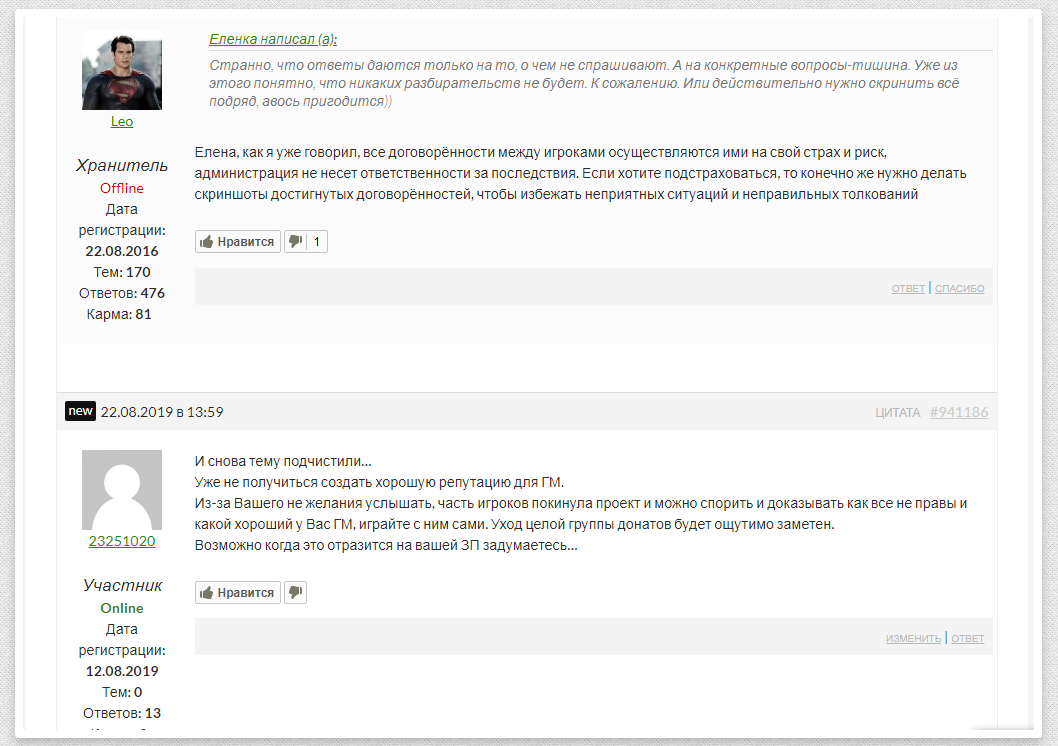The width and height of the screenshot is (1058, 746).
Task: Click the post timestamp 22.08.2019 в 13:59
Action: pos(162,412)
